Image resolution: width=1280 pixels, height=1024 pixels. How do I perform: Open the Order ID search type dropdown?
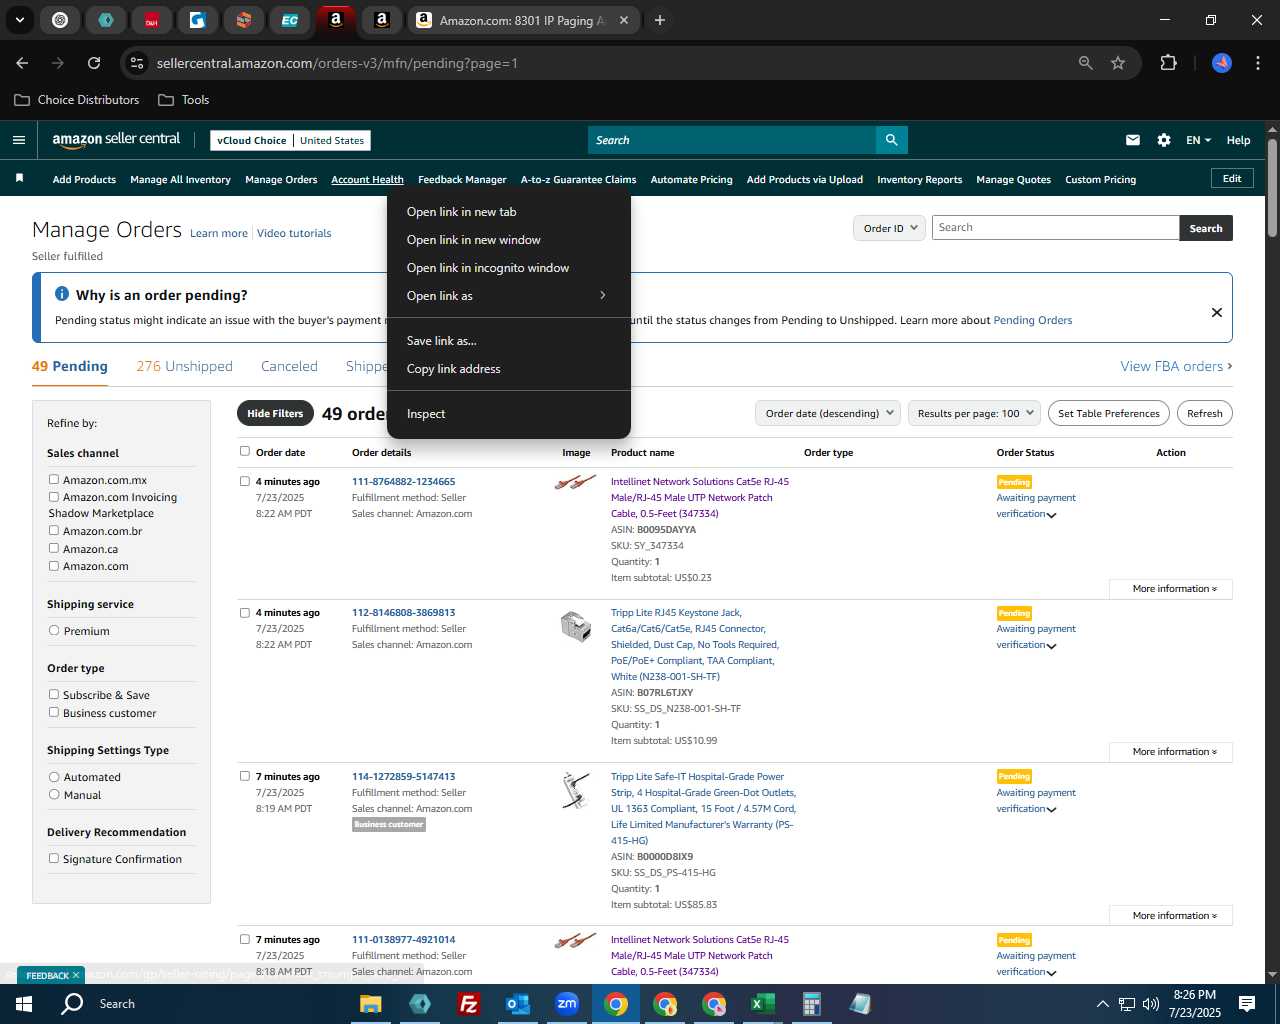pyautogui.click(x=889, y=228)
